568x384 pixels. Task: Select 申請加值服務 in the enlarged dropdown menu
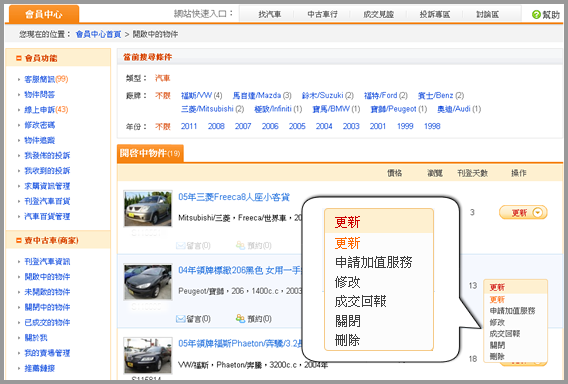pos(373,262)
